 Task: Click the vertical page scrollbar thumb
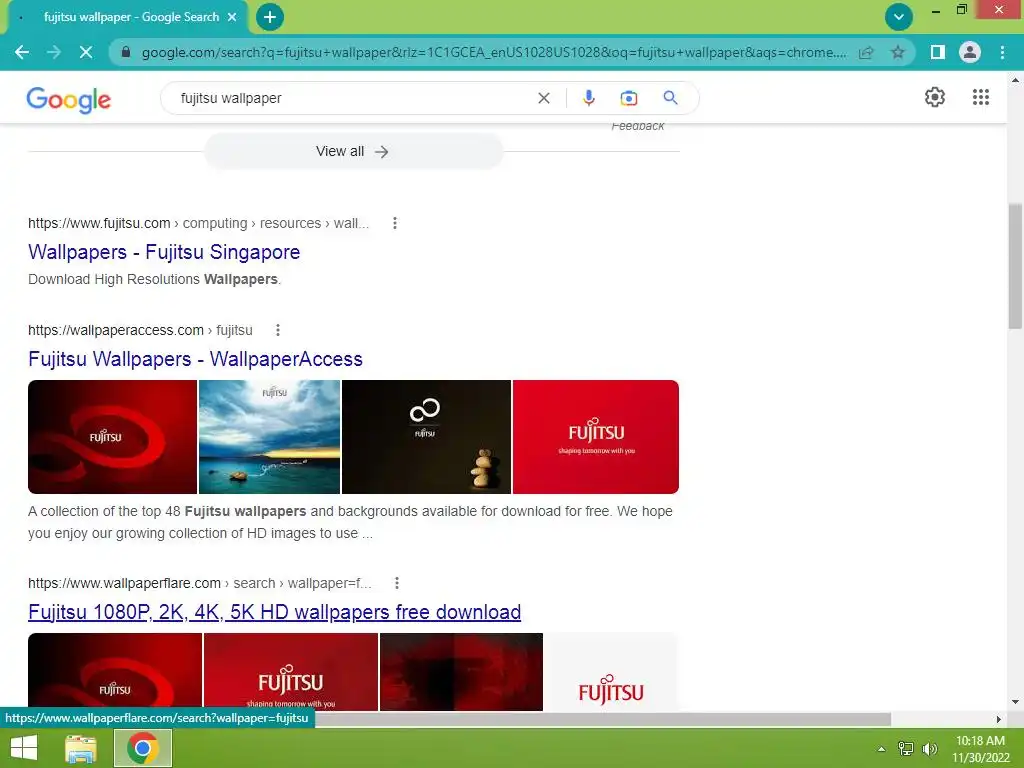tap(1016, 266)
